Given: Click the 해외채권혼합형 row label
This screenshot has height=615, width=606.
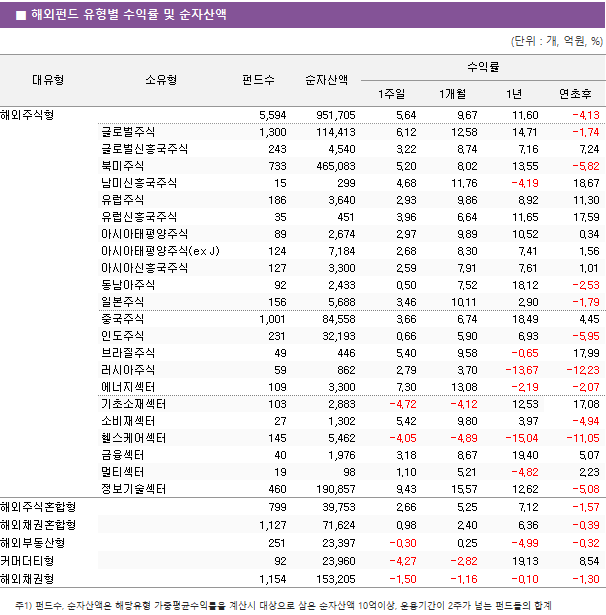Looking at the screenshot, I should pos(38,525).
